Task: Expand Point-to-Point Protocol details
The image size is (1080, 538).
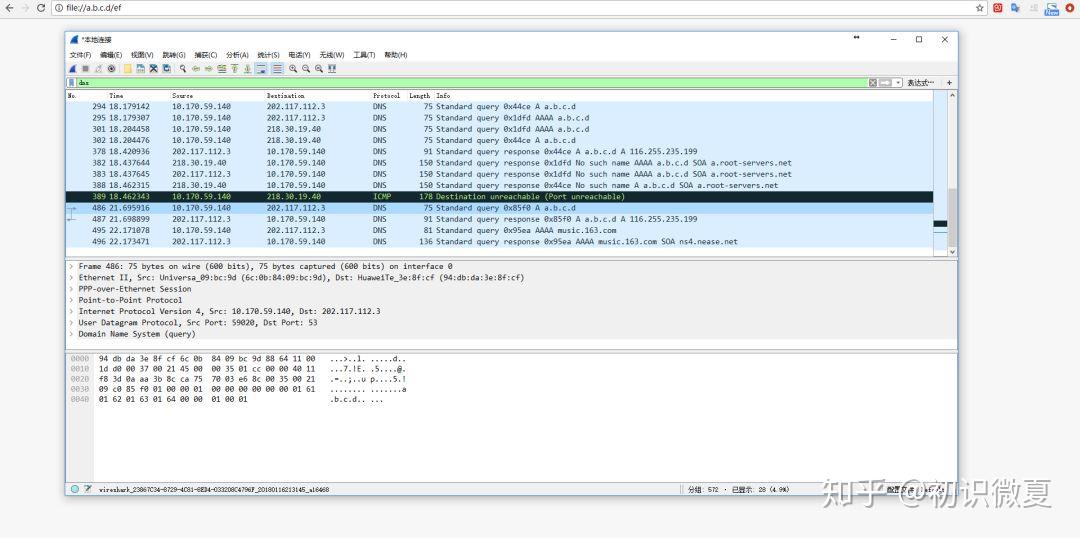Action: click(71, 300)
